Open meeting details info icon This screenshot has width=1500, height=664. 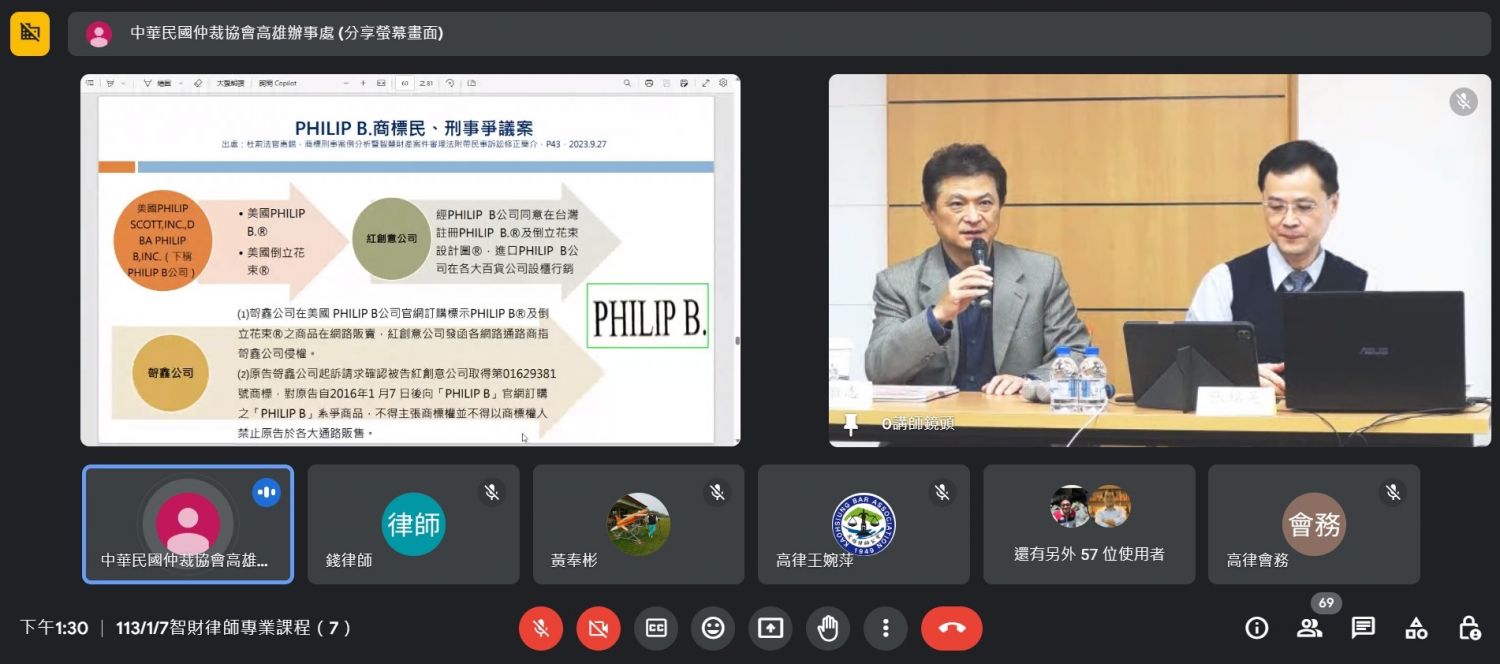pyautogui.click(x=1256, y=628)
